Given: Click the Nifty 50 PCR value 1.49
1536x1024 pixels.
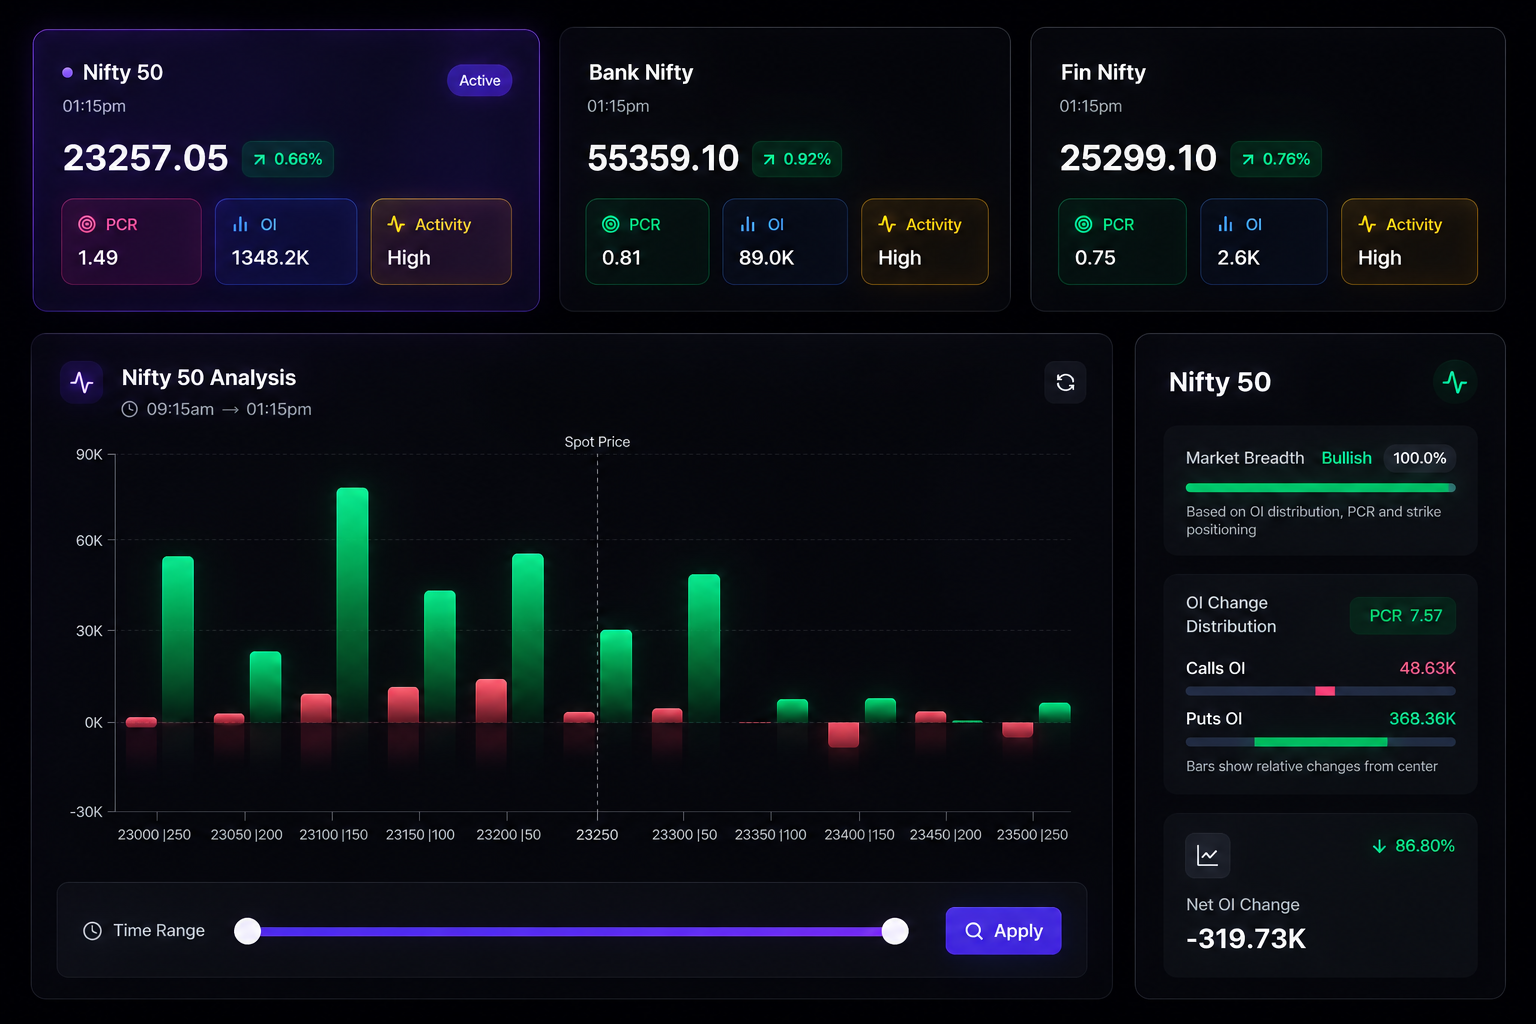Looking at the screenshot, I should [x=98, y=258].
